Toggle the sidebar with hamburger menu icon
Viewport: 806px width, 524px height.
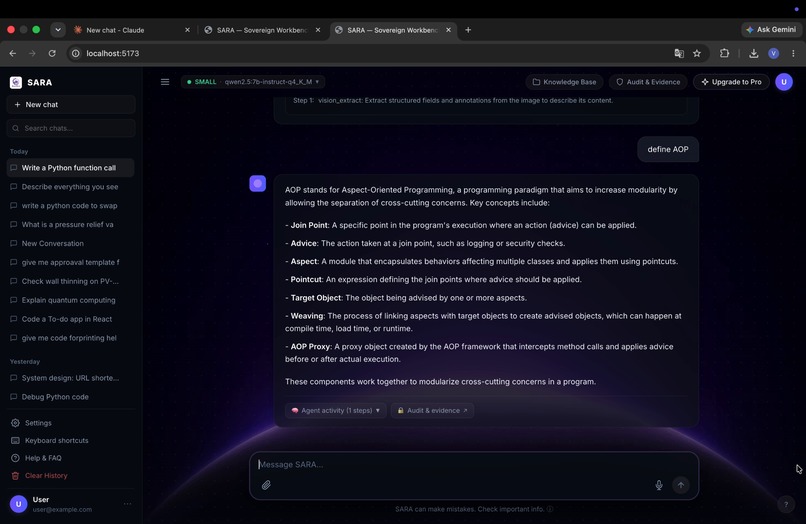(x=165, y=82)
